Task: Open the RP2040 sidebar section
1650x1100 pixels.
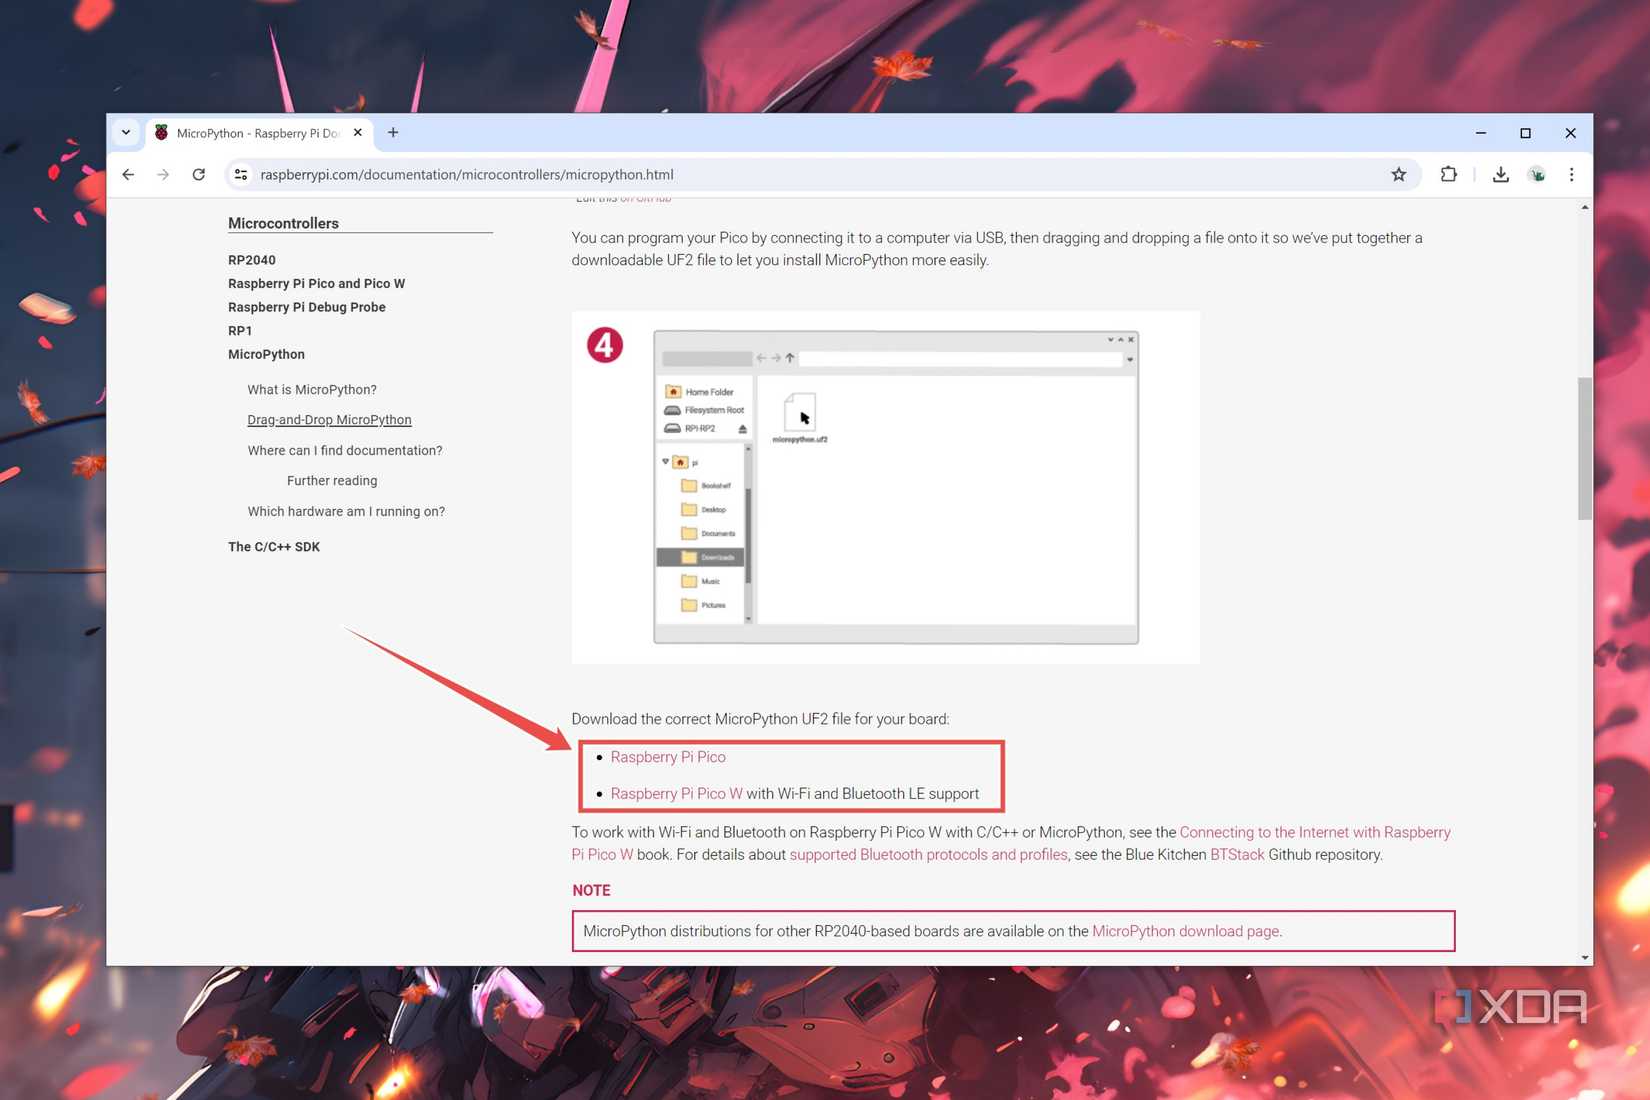Action: point(252,260)
